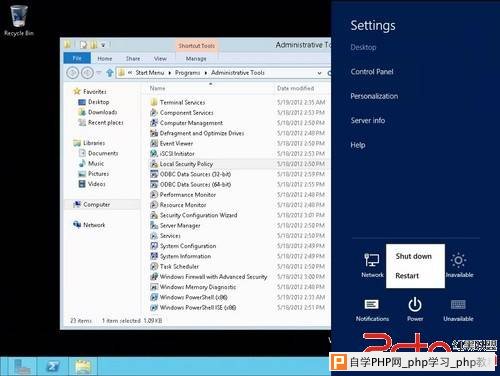Select Security Configuration Wizard icon
The height and width of the screenshot is (376, 500).
pyautogui.click(x=154, y=215)
